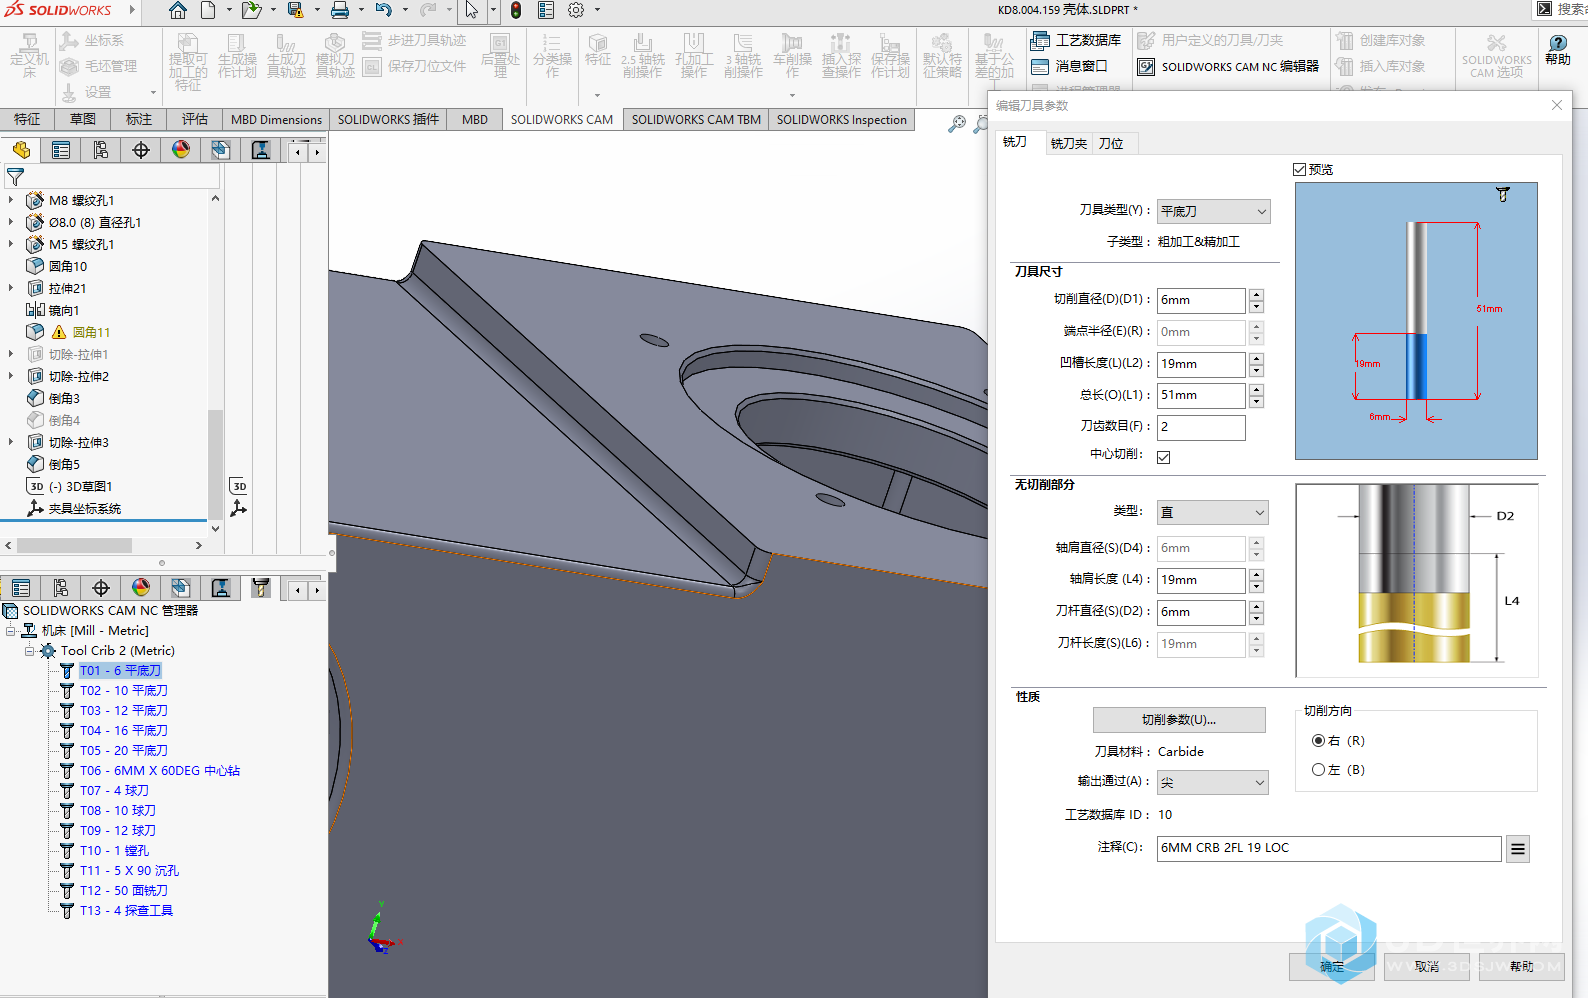Select tool T12 - 50 面铣刀
This screenshot has height=998, width=1588.
pyautogui.click(x=124, y=891)
